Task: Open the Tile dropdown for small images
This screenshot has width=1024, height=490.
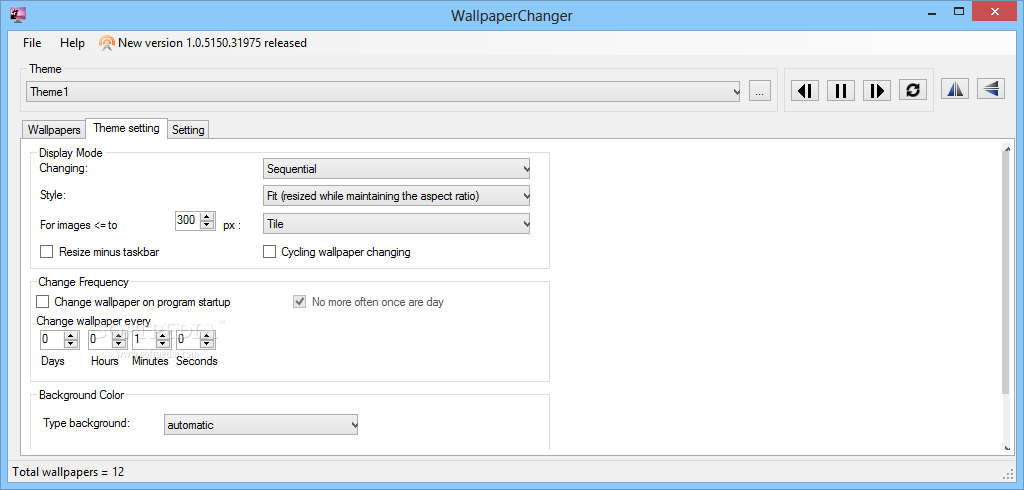Action: pyautogui.click(x=396, y=224)
